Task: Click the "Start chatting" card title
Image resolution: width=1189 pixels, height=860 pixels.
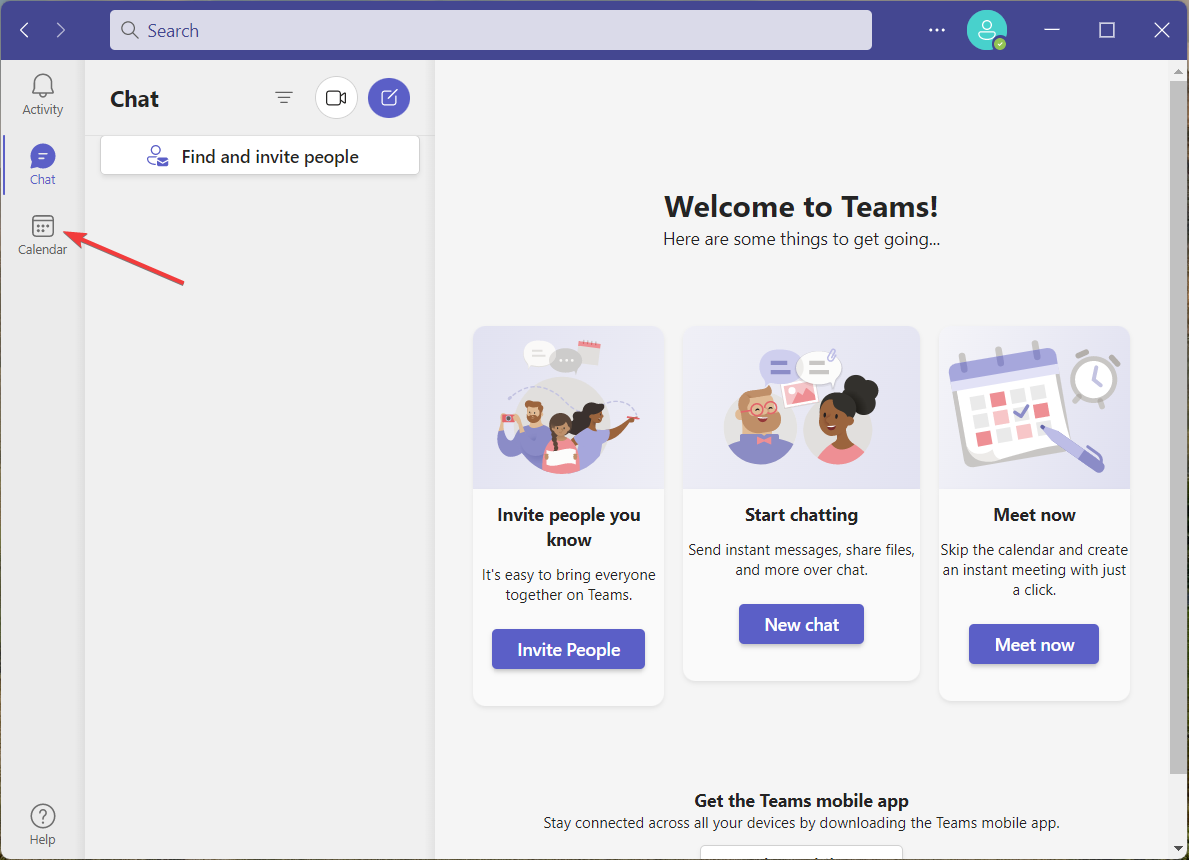Action: point(802,515)
